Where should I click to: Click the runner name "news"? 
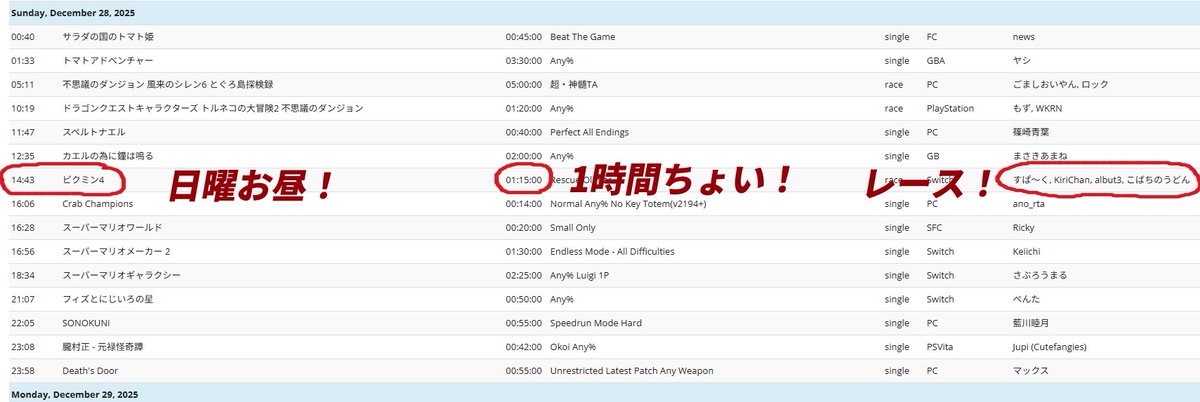click(1023, 37)
